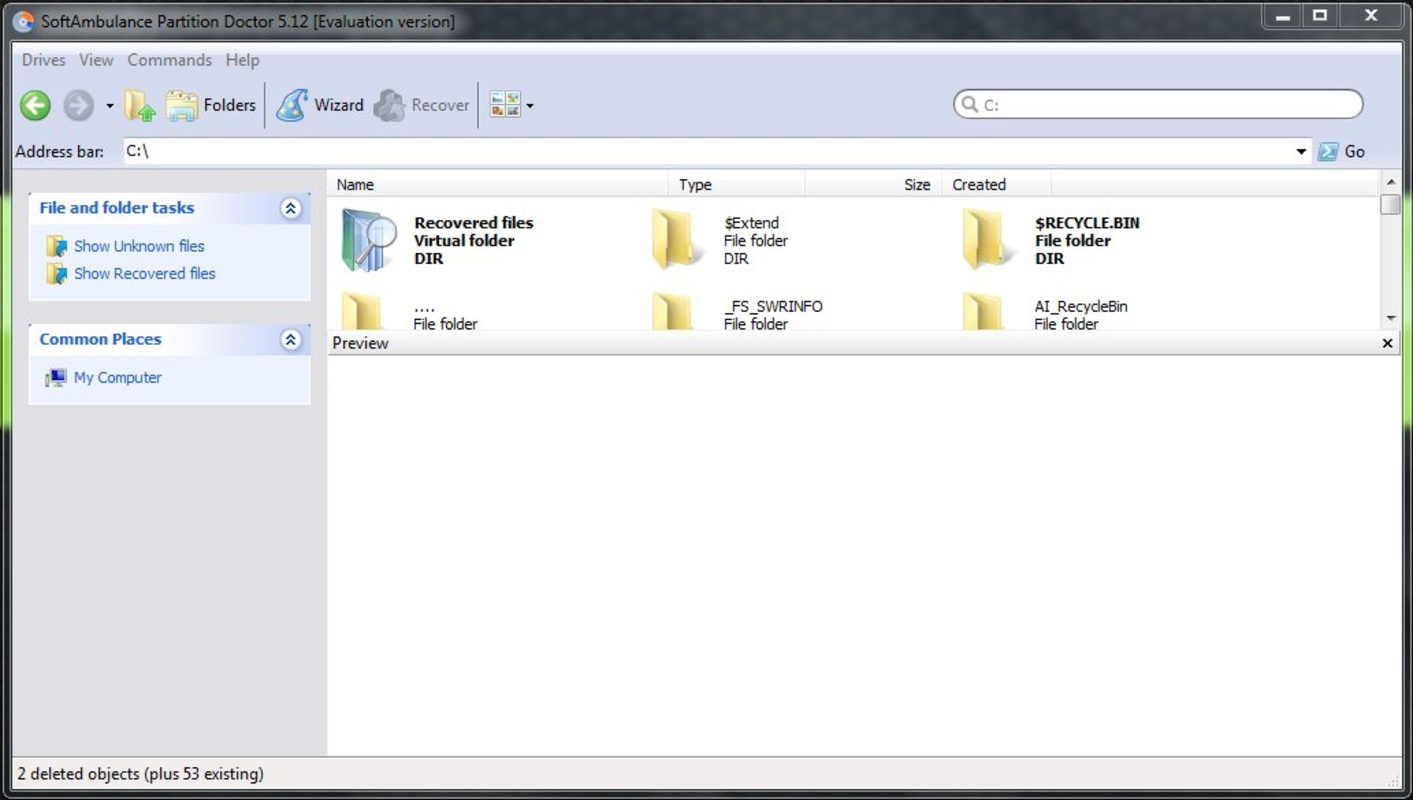Collapse the File and folder tasks panel
Image resolution: width=1413 pixels, height=800 pixels.
coord(291,208)
